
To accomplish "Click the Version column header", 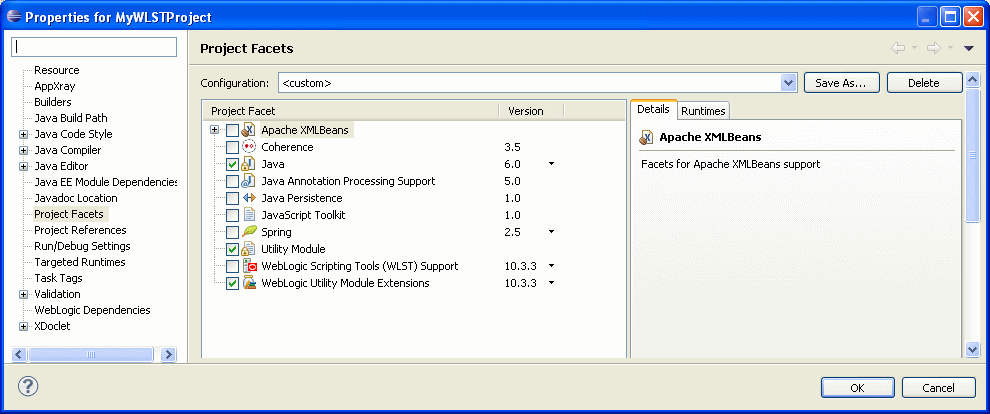I will pyautogui.click(x=531, y=111).
